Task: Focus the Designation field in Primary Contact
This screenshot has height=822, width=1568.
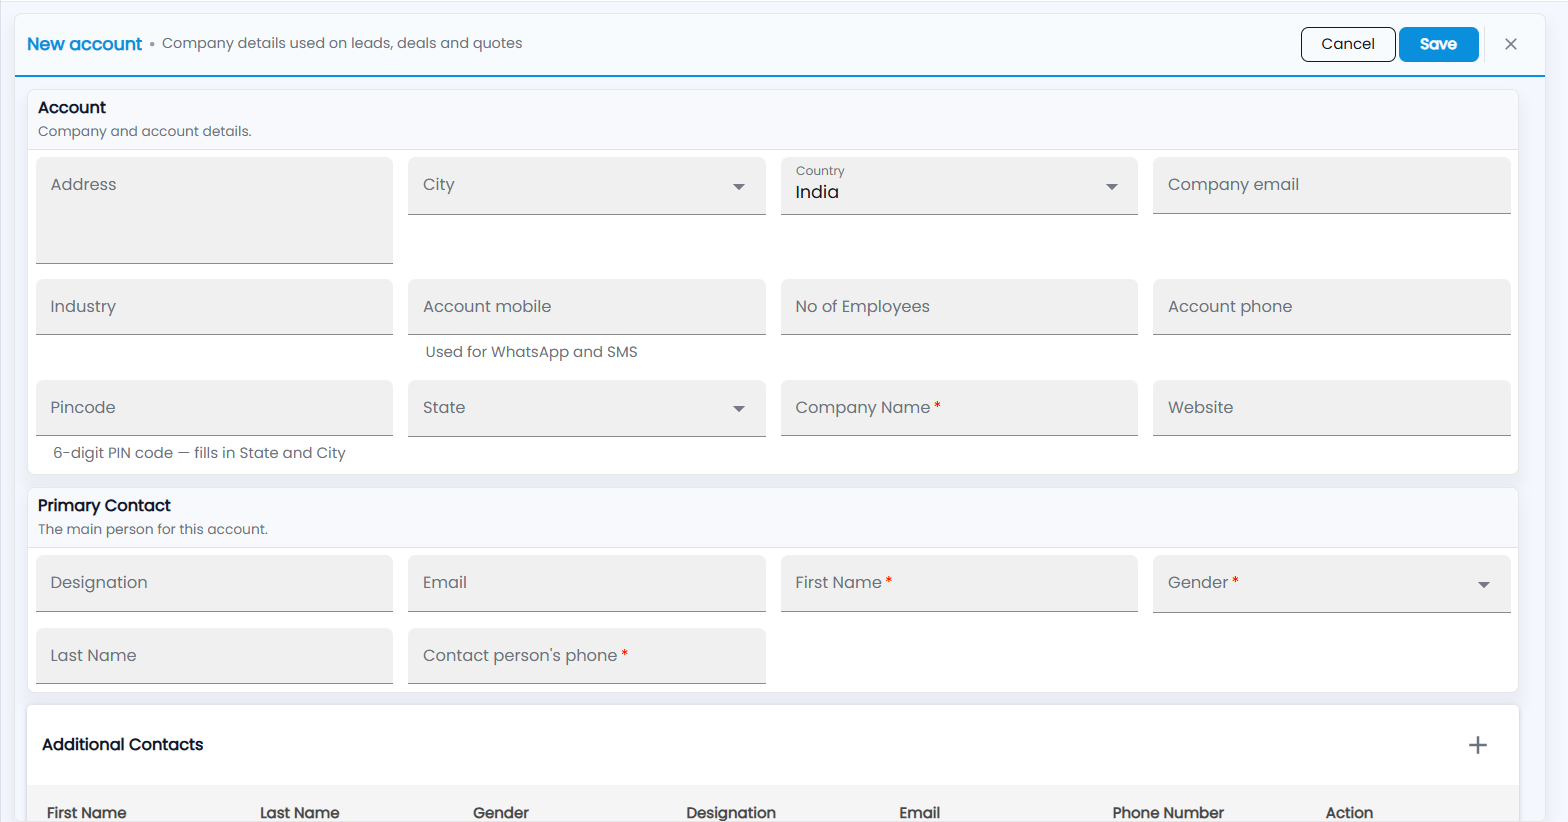Action: (214, 583)
